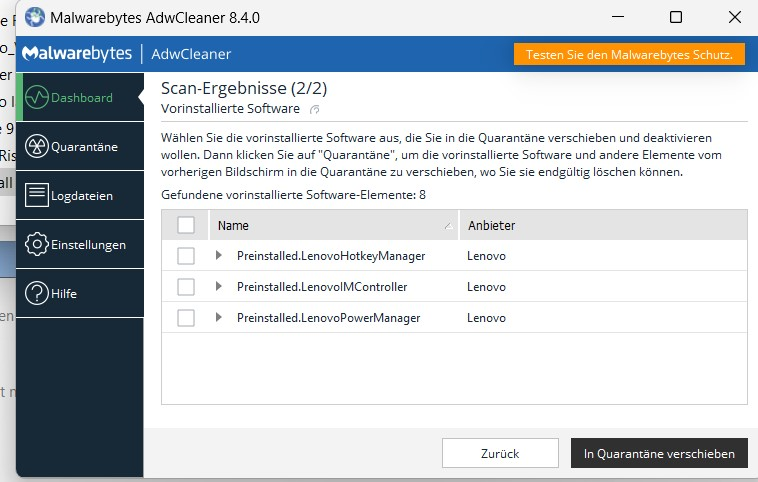This screenshot has width=758, height=482.
Task: Tick the Preinstalled.LenovoHotkeyManager checkbox
Action: (186, 256)
